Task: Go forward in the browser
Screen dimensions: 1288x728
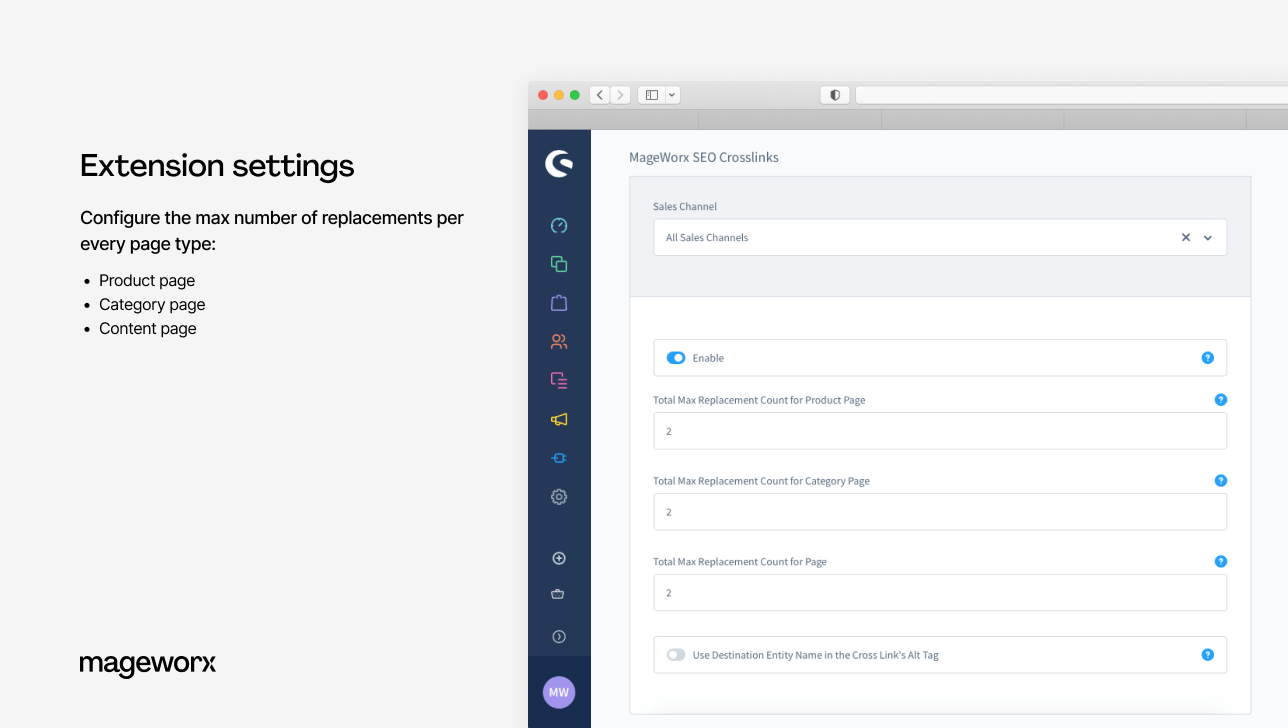Action: (620, 95)
